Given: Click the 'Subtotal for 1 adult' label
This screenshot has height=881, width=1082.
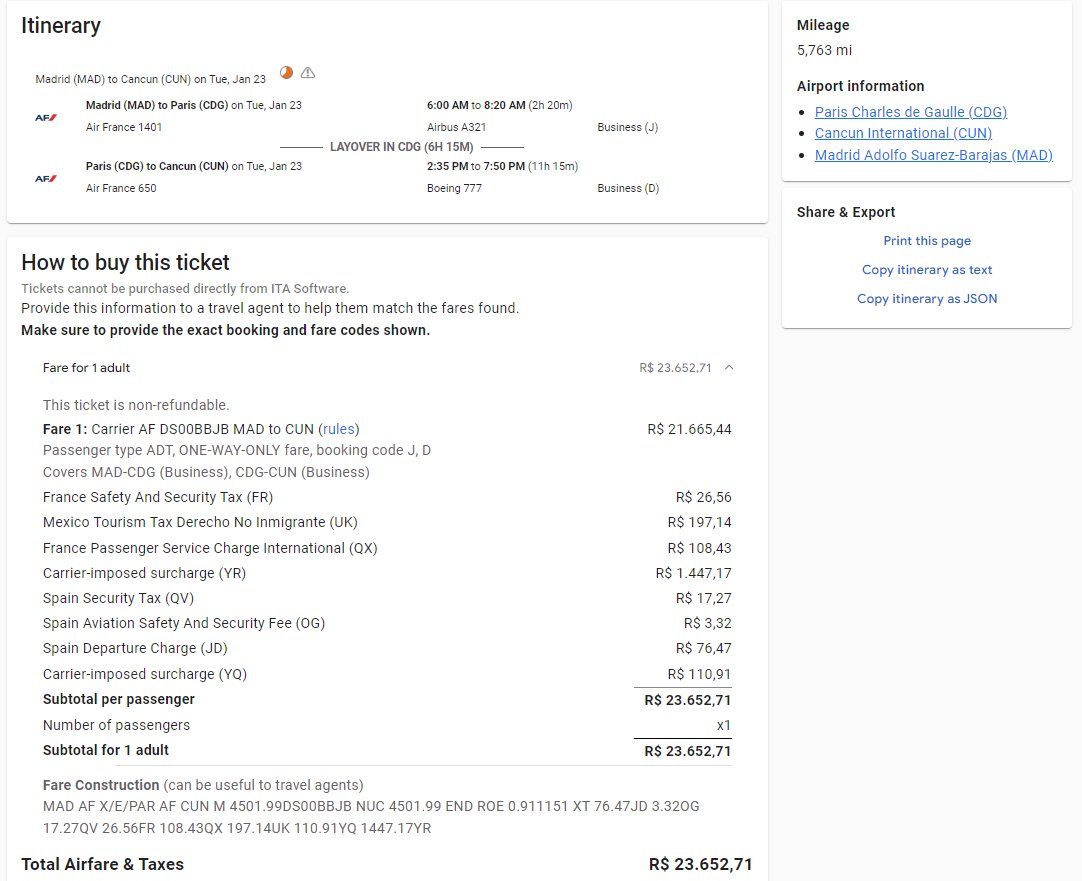Looking at the screenshot, I should pos(106,750).
